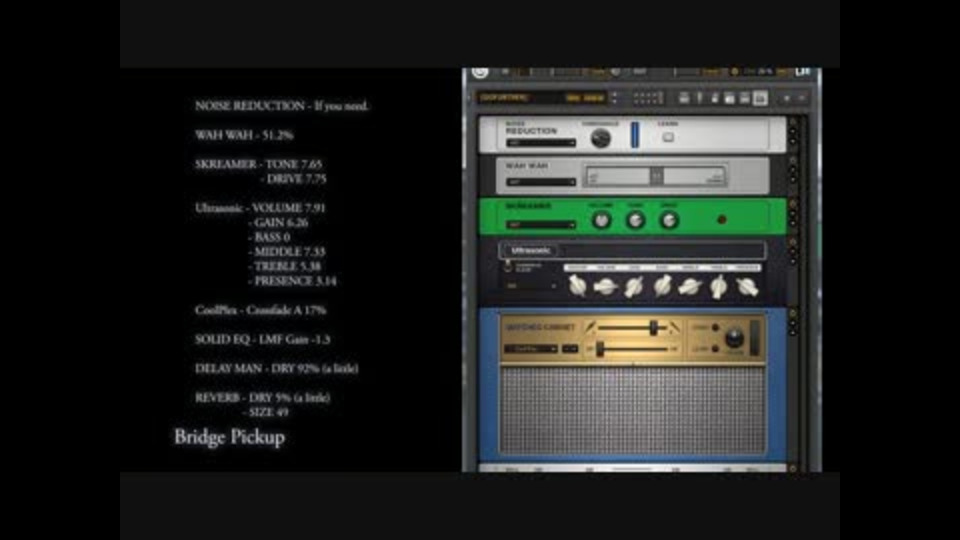Click the Ultrasonic amp name label
The image size is (960, 540).
point(530,251)
